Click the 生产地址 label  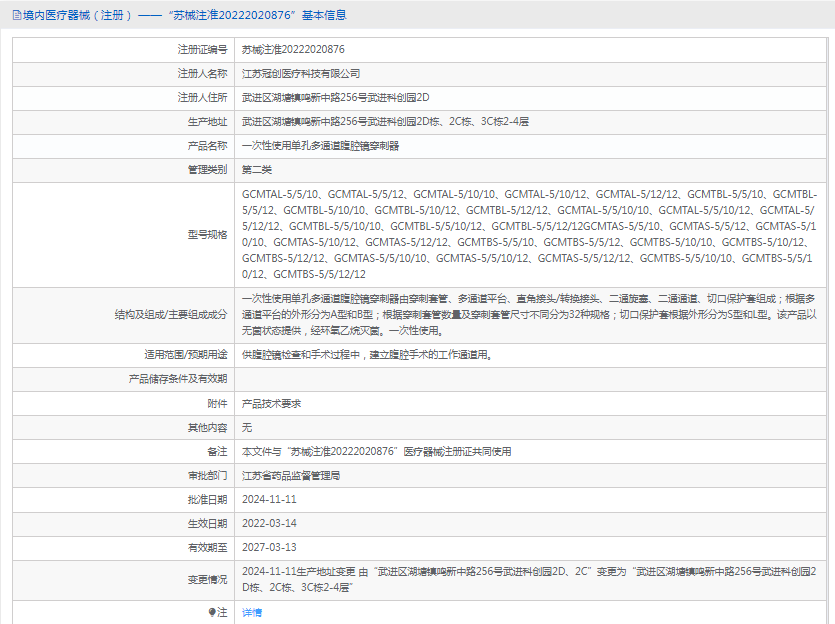click(207, 121)
